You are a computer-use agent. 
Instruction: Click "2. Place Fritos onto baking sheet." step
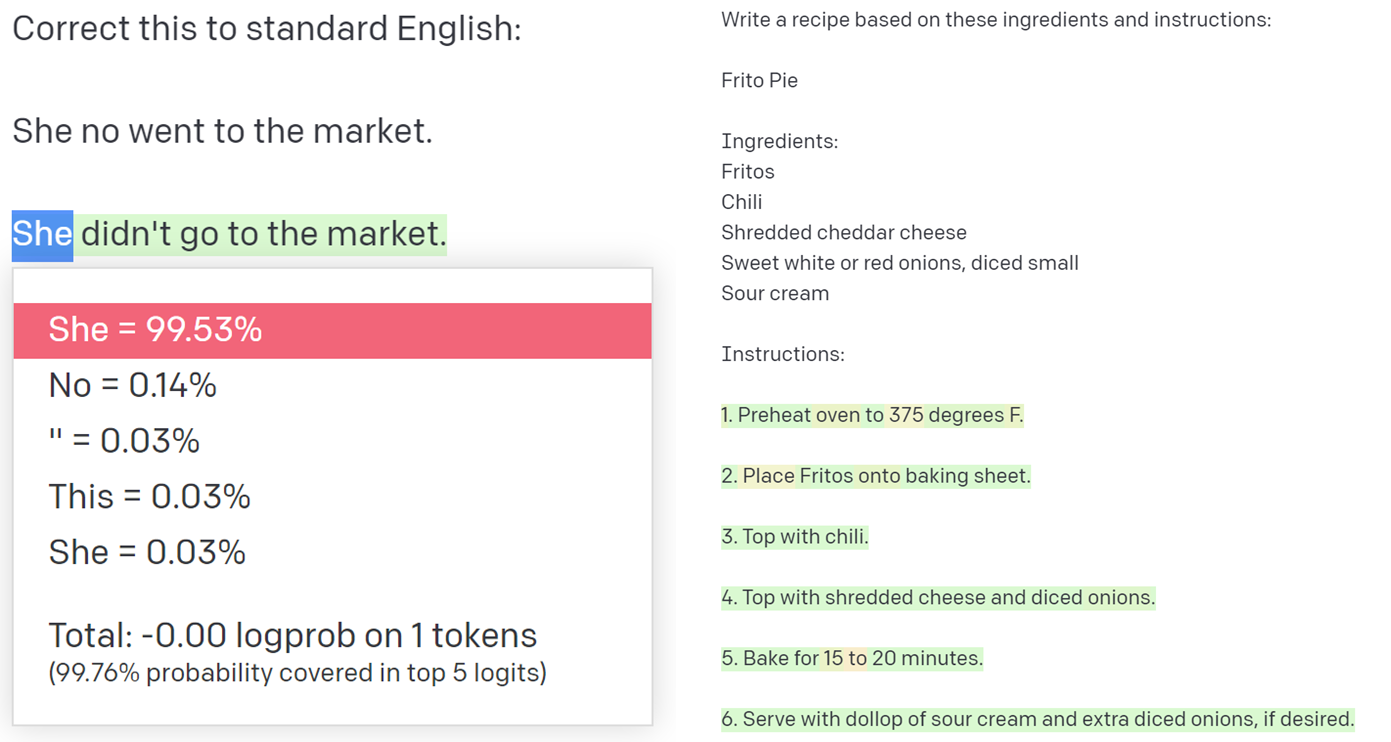tap(876, 476)
